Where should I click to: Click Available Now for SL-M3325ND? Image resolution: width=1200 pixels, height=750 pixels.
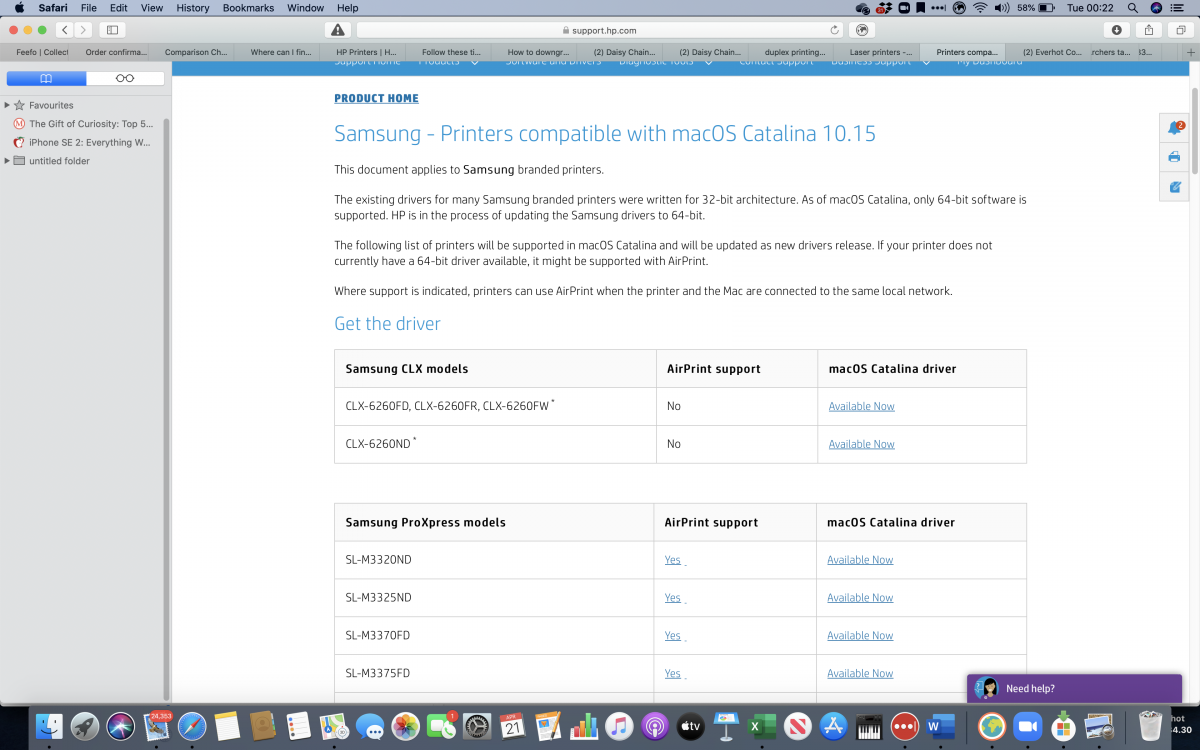click(860, 598)
